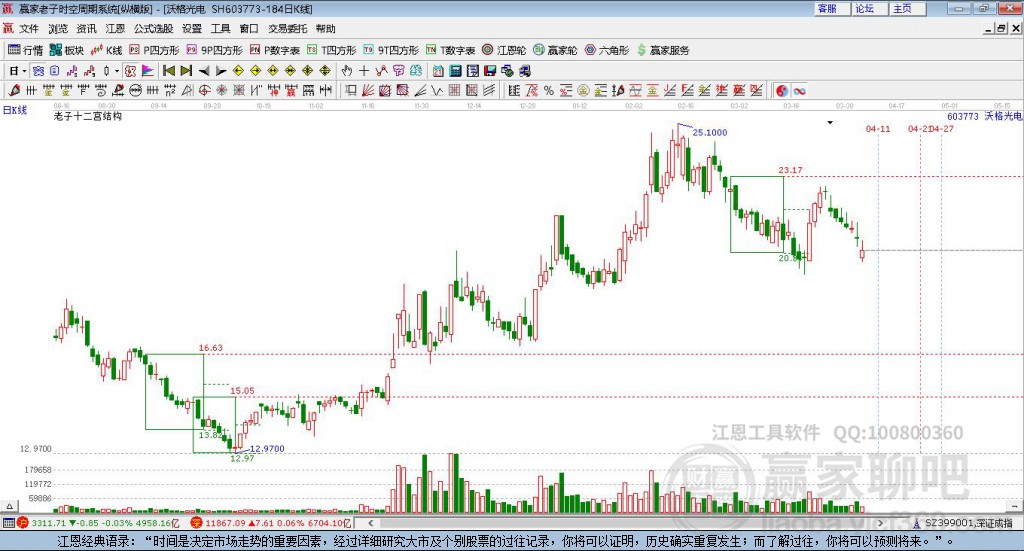Viewport: 1024px width, 551px height.
Task: Open the 江恩 menu
Action: point(115,29)
